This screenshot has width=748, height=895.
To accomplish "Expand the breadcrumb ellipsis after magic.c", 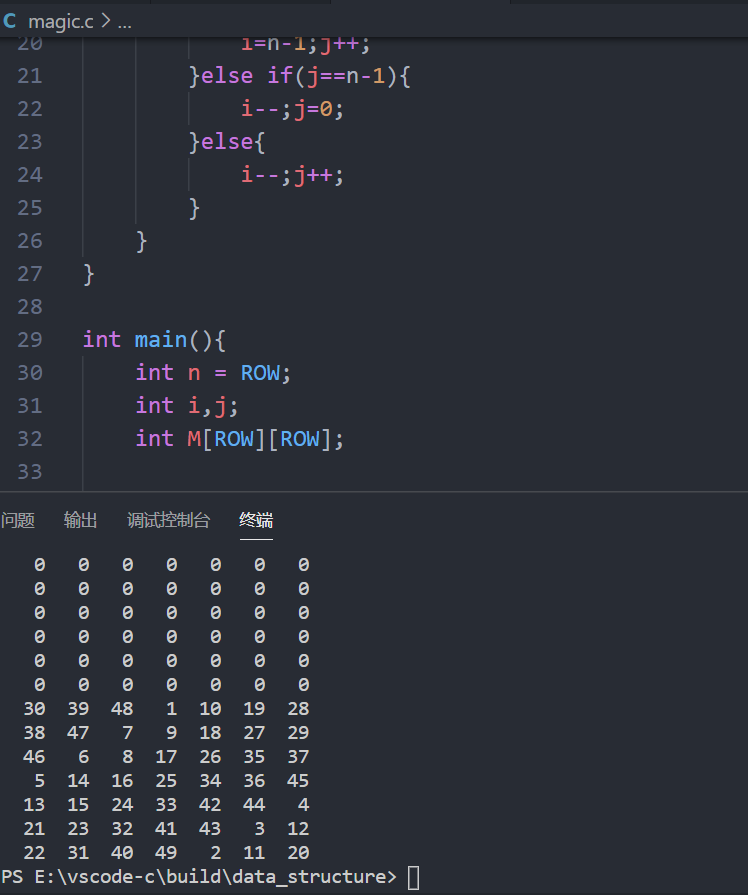I will pyautogui.click(x=124, y=22).
